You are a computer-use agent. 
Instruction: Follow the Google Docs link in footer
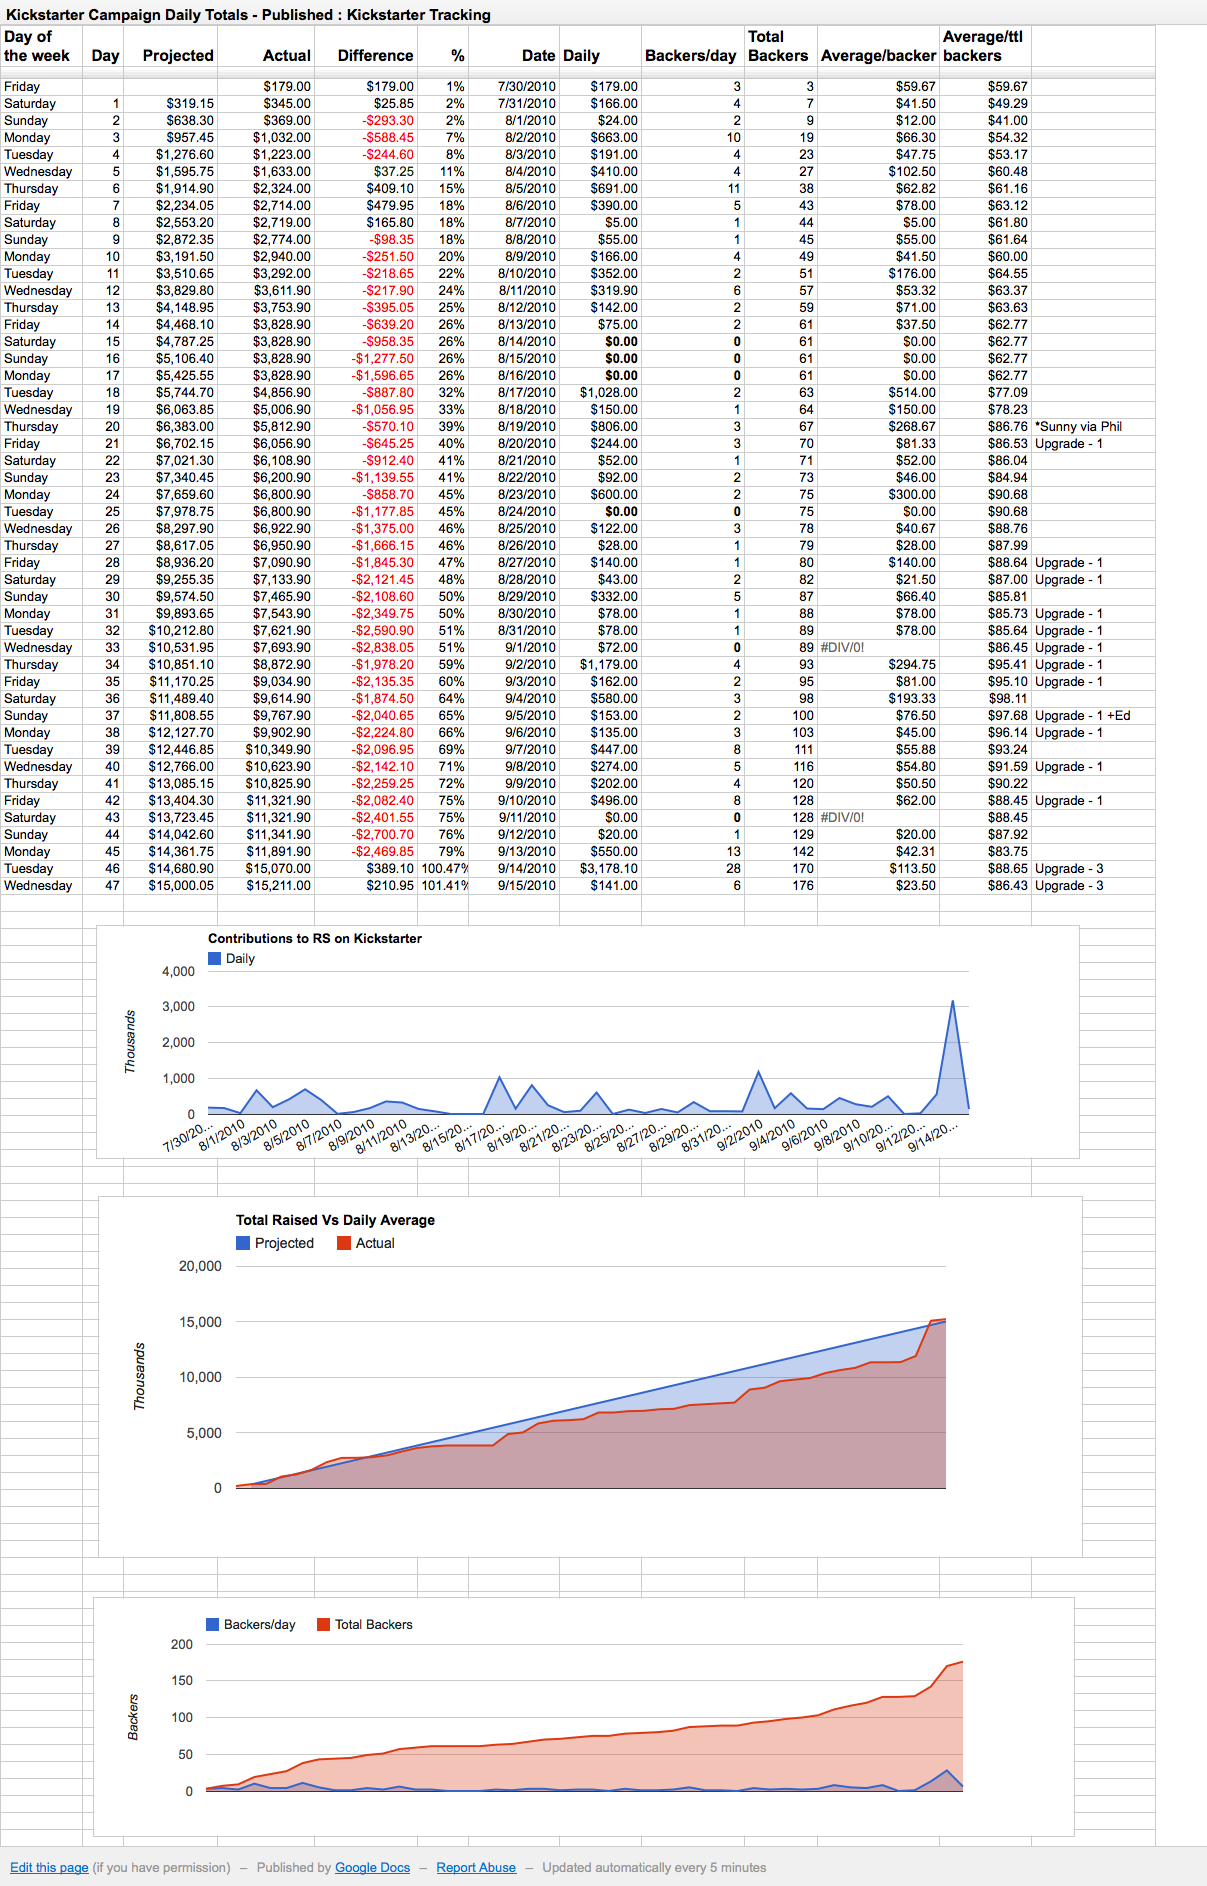tap(372, 1867)
